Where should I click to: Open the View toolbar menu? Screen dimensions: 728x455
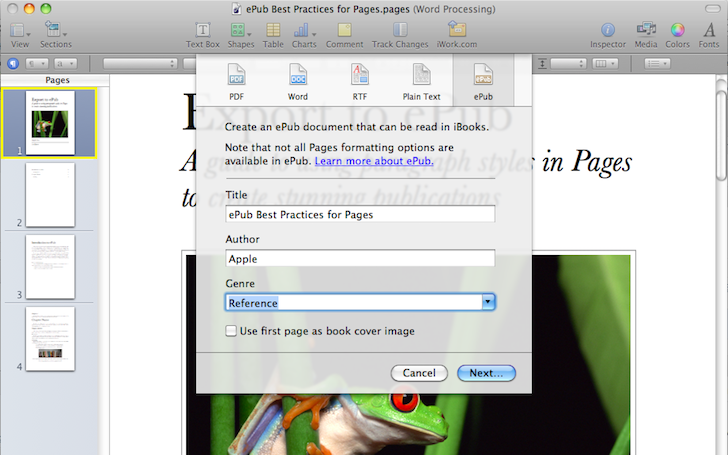[20, 35]
